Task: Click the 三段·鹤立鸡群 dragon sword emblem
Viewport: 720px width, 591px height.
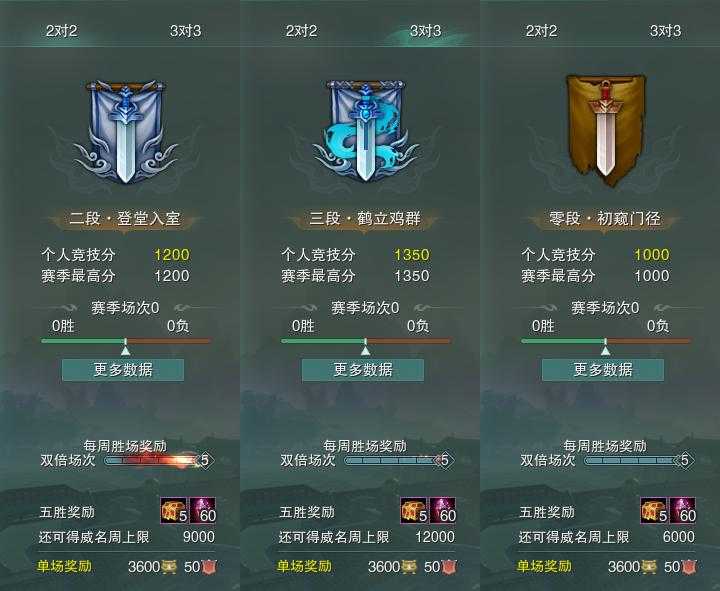Action: (365, 131)
